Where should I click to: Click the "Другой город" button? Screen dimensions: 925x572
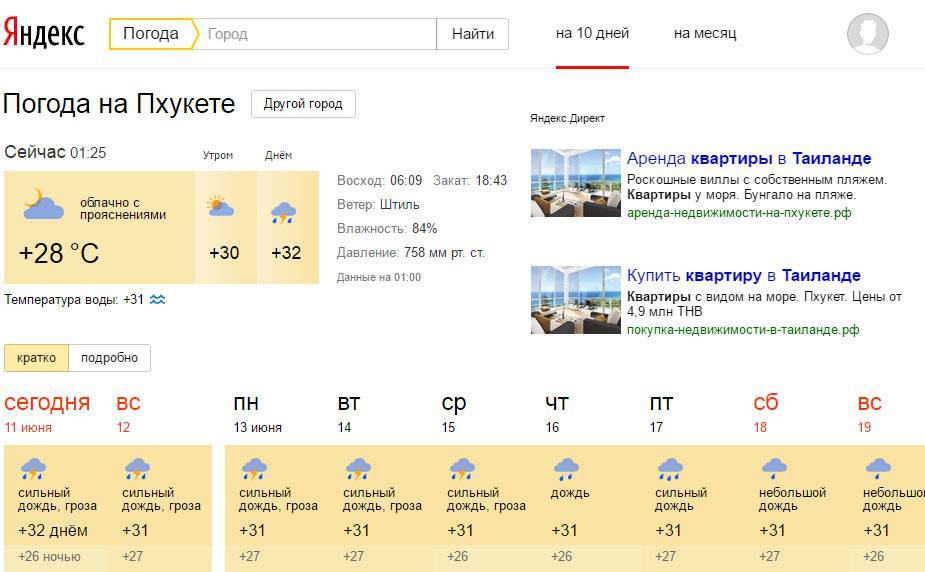pyautogui.click(x=303, y=104)
